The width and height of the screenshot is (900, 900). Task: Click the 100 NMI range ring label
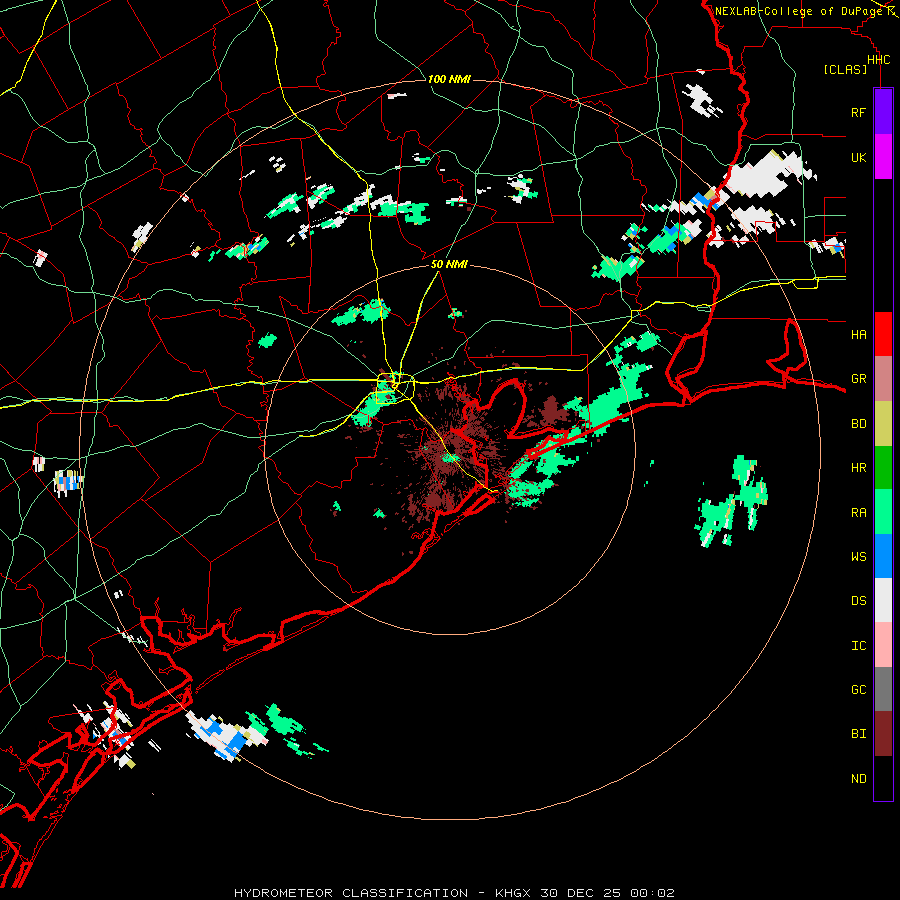pyautogui.click(x=449, y=79)
